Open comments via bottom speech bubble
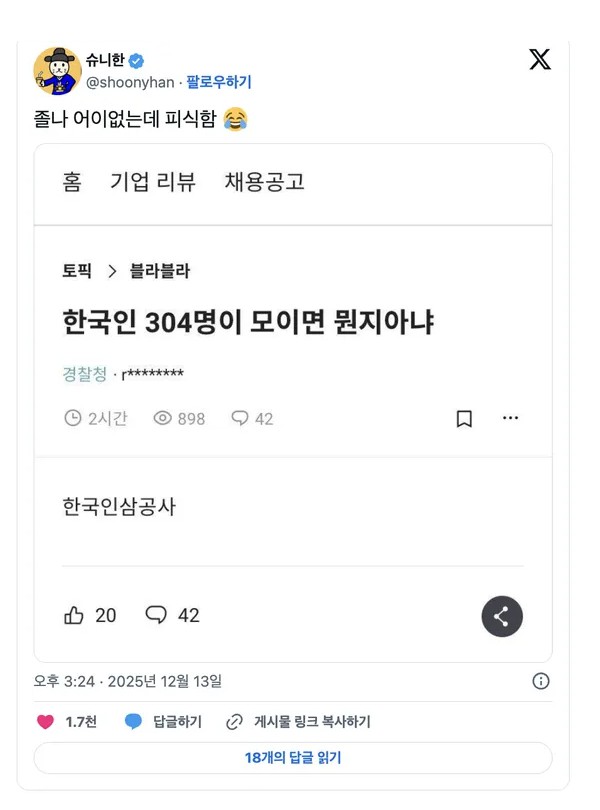The height and width of the screenshot is (810, 600). [x=156, y=615]
